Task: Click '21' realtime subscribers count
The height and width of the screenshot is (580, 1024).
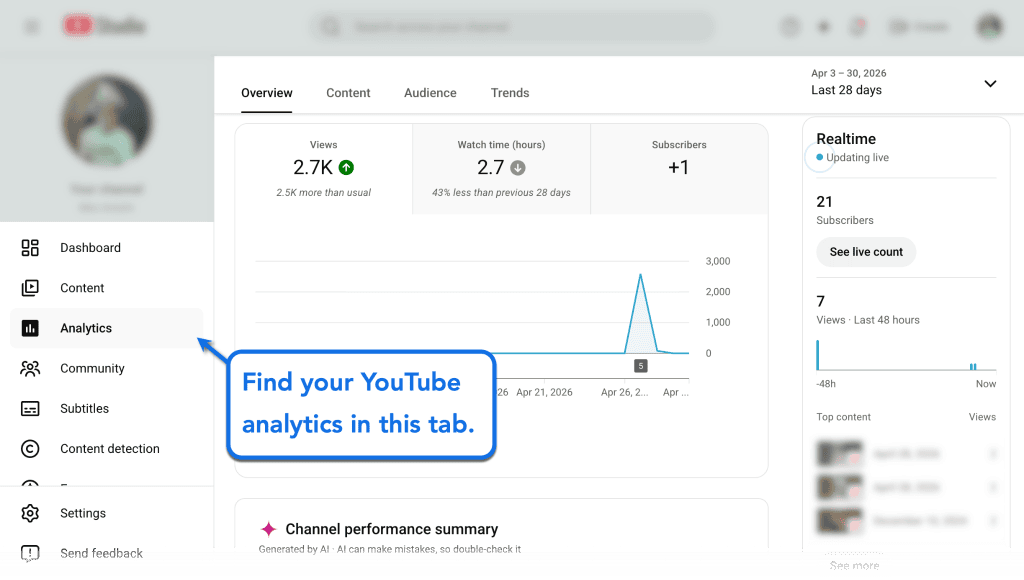Action: [x=824, y=202]
